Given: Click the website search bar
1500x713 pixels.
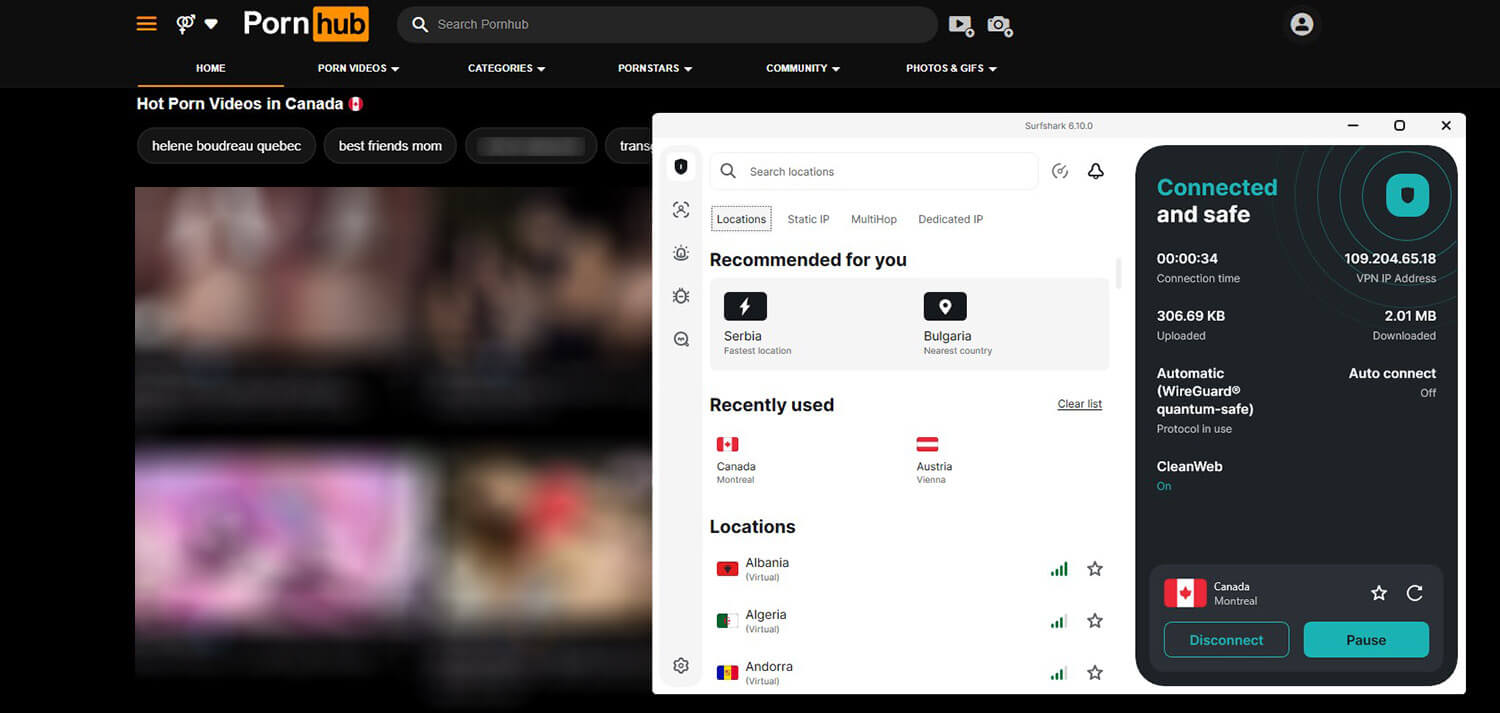Looking at the screenshot, I should [x=668, y=24].
